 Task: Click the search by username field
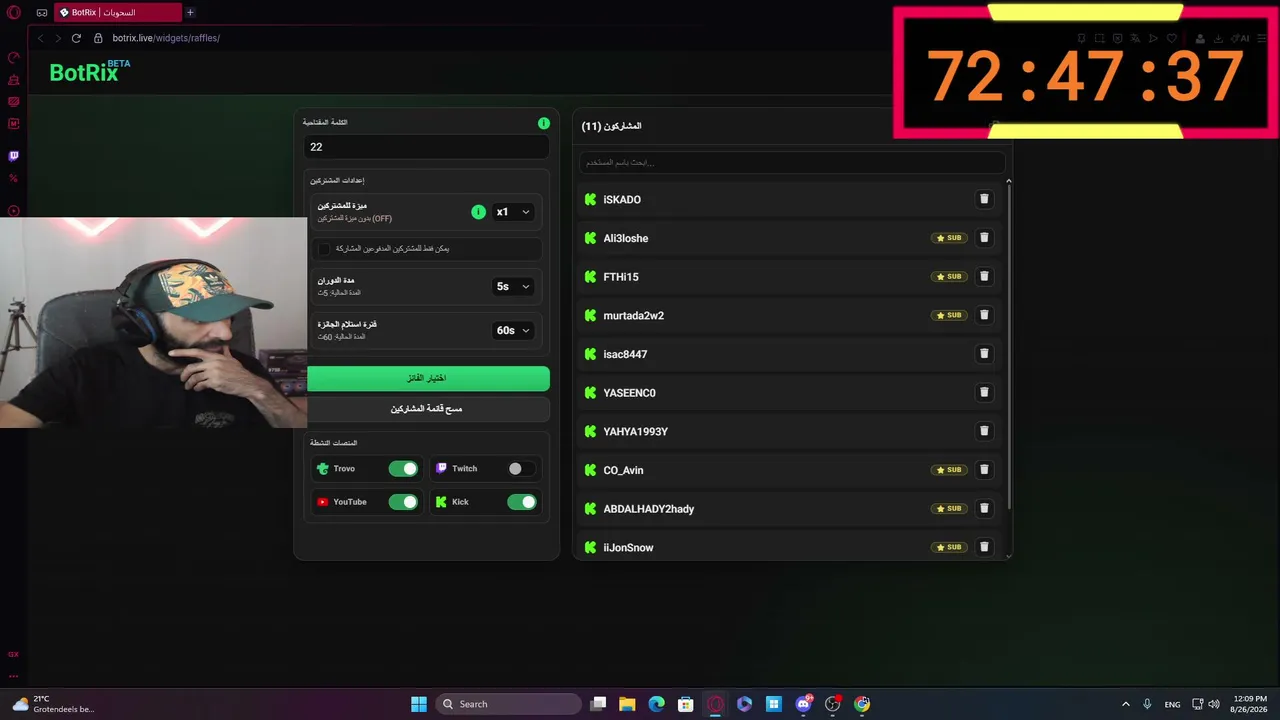click(792, 162)
